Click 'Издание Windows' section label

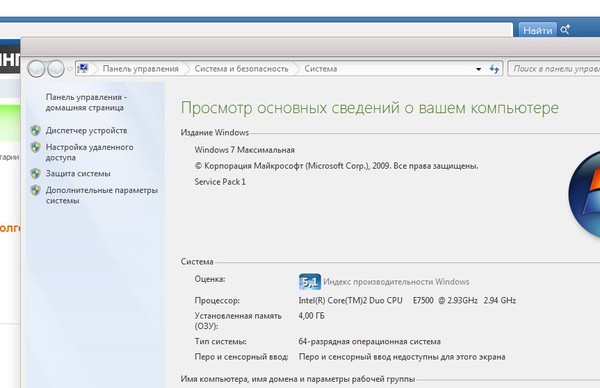tap(215, 133)
